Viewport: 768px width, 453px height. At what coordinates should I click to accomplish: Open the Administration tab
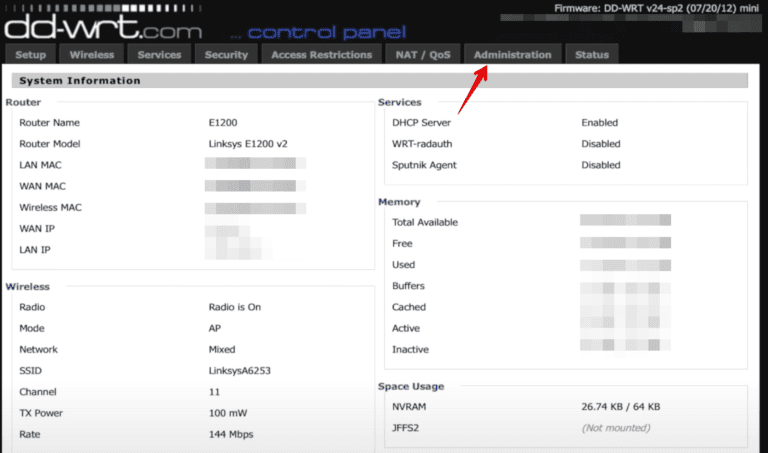point(512,54)
